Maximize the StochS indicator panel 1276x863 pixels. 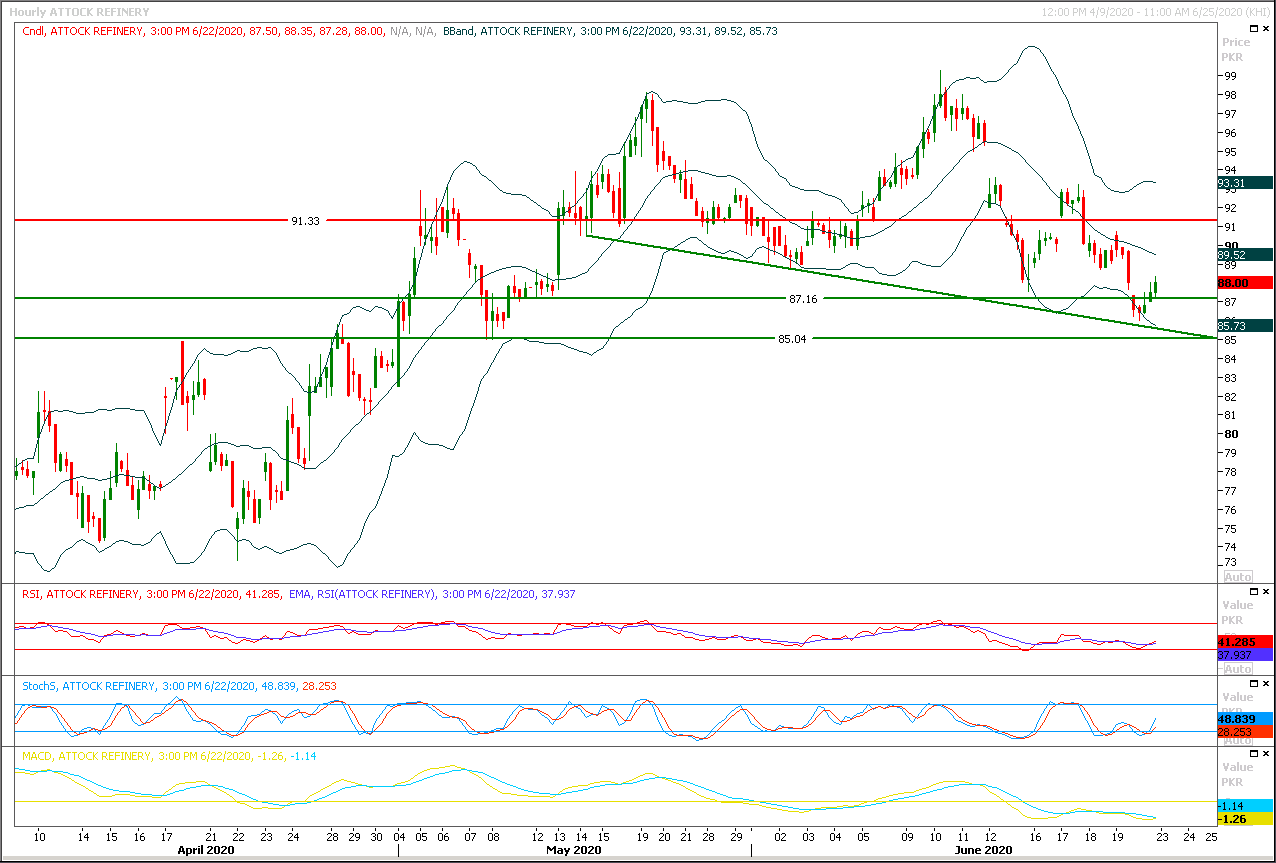[x=1254, y=685]
